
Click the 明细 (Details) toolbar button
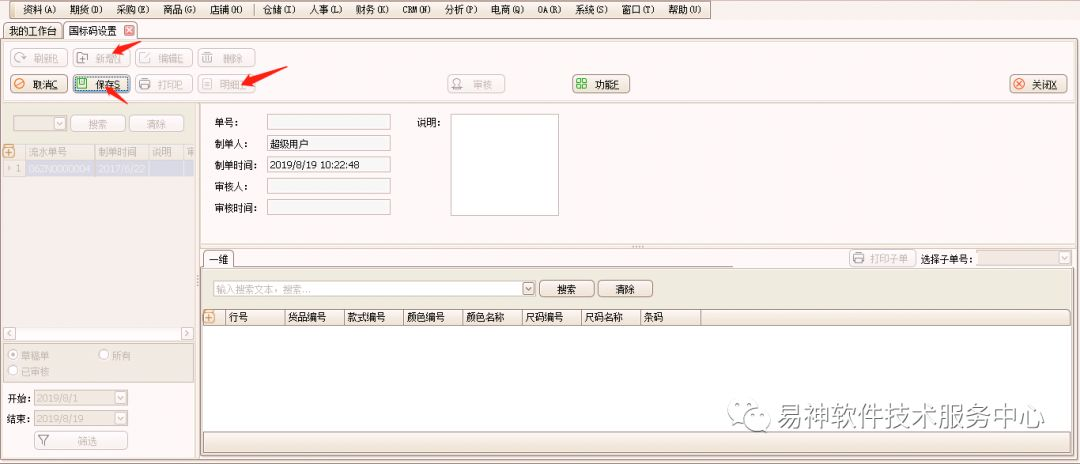pyautogui.click(x=225, y=85)
